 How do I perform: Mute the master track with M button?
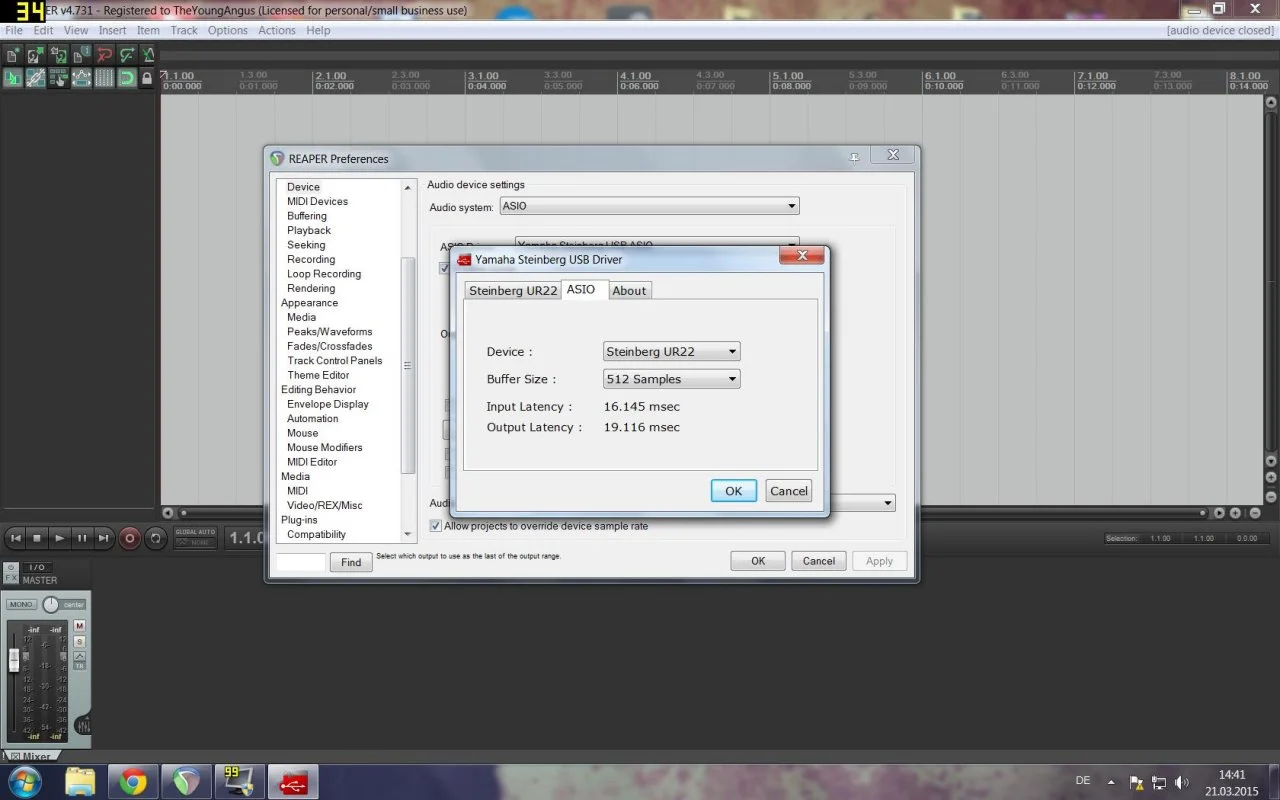(x=80, y=626)
